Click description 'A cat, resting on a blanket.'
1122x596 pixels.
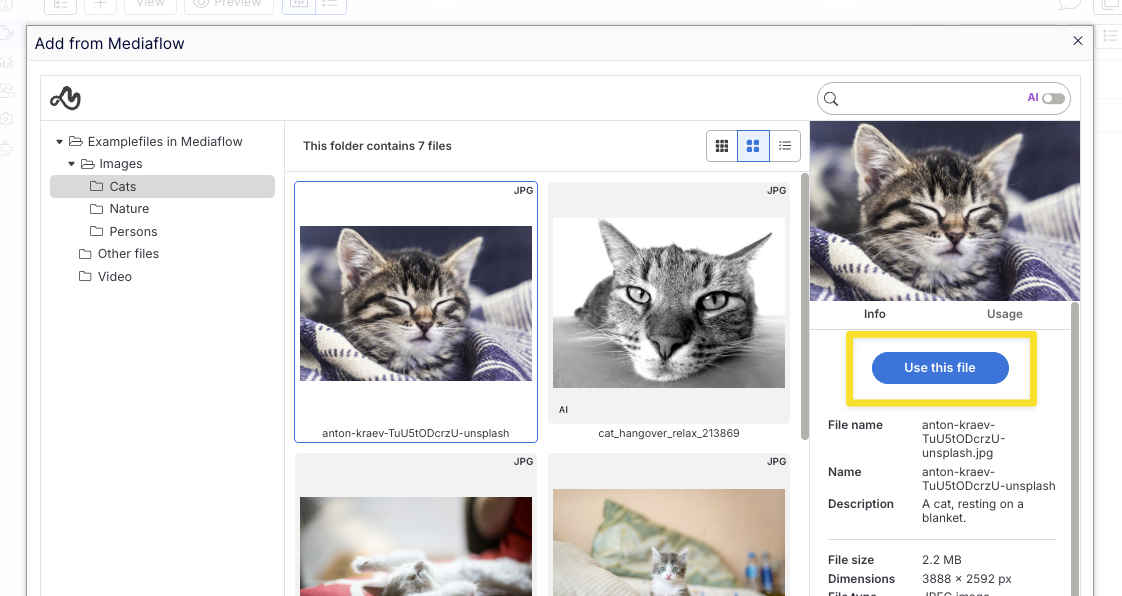click(x=972, y=511)
